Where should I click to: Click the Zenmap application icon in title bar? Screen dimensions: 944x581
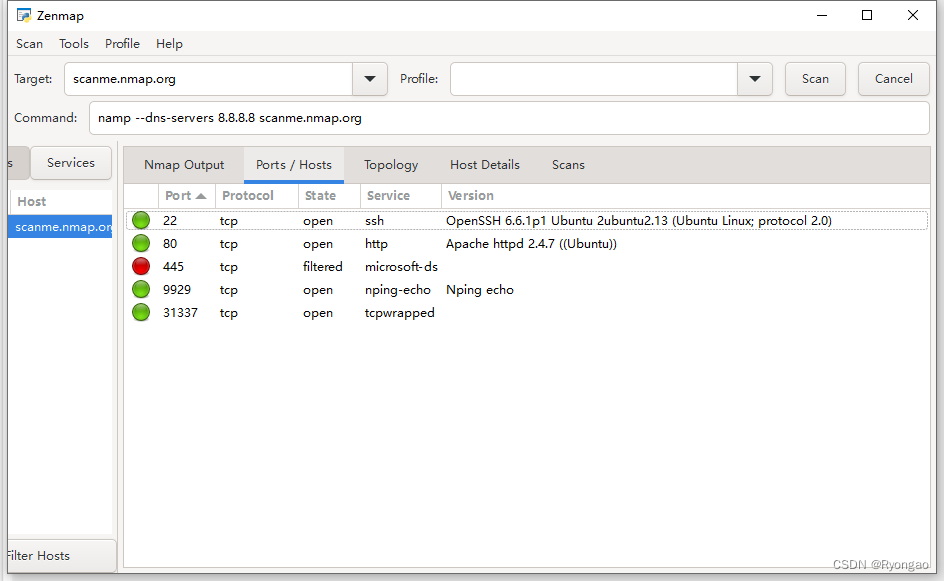(x=23, y=15)
